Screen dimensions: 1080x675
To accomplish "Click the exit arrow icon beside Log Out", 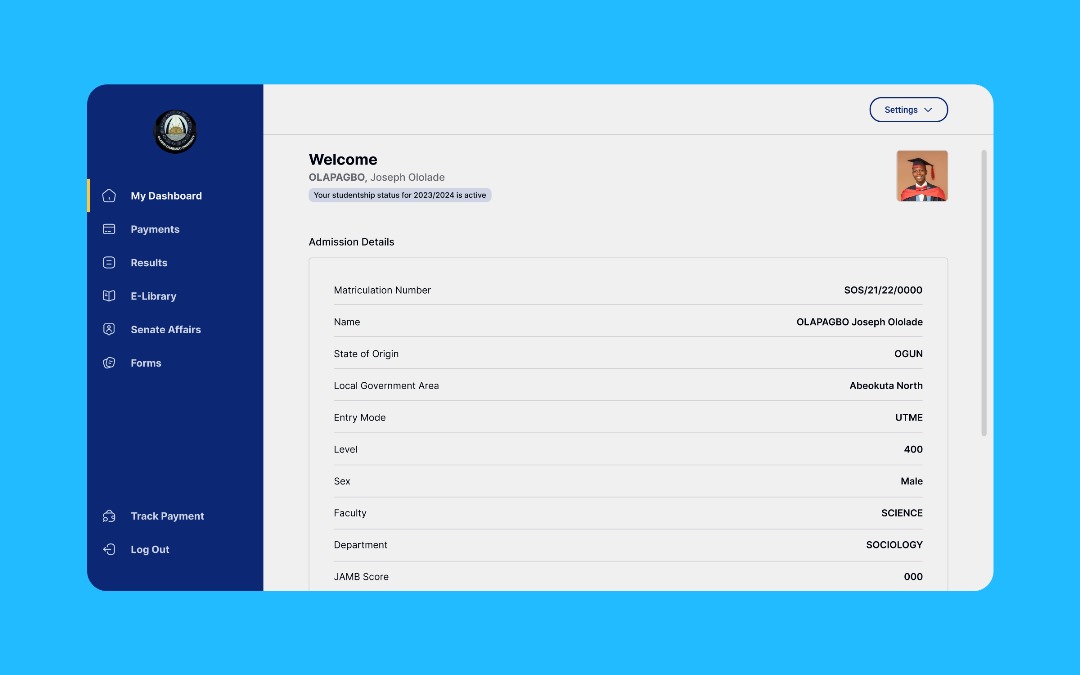I will pyautogui.click(x=109, y=549).
